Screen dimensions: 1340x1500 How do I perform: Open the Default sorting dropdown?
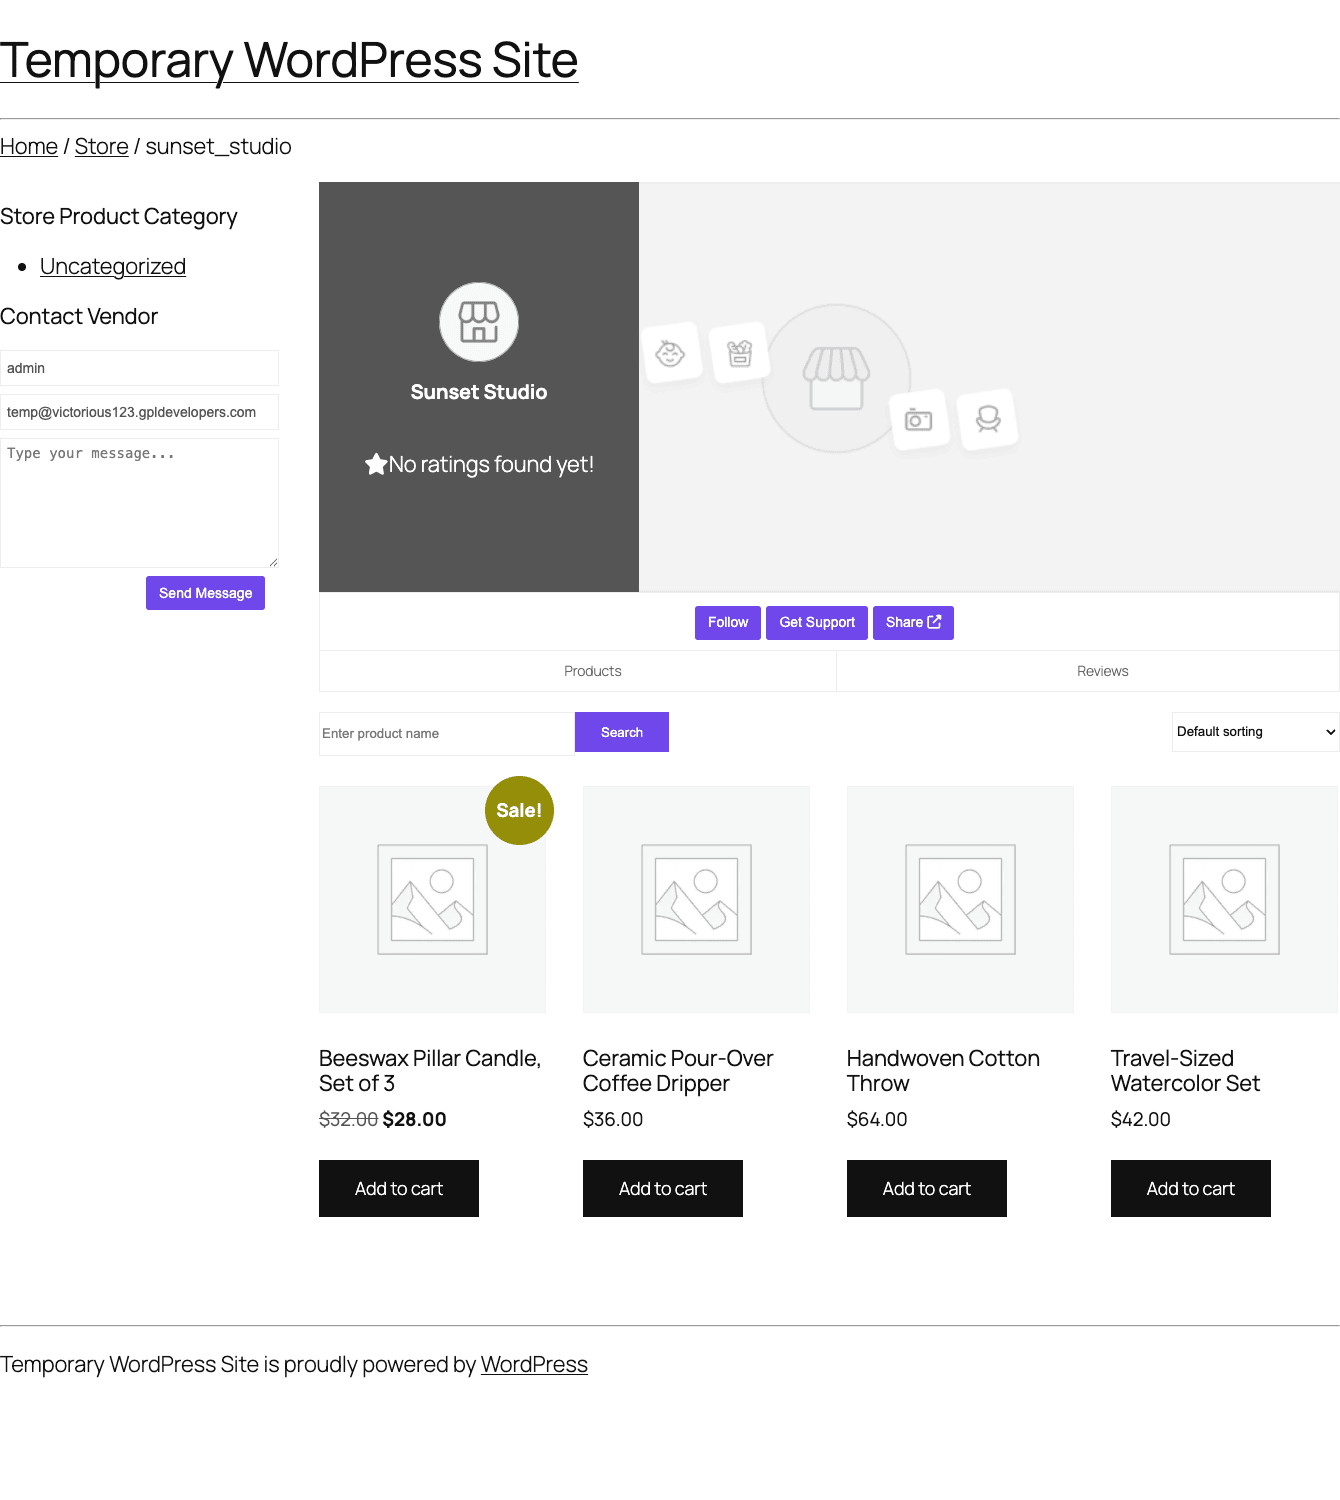click(1255, 732)
